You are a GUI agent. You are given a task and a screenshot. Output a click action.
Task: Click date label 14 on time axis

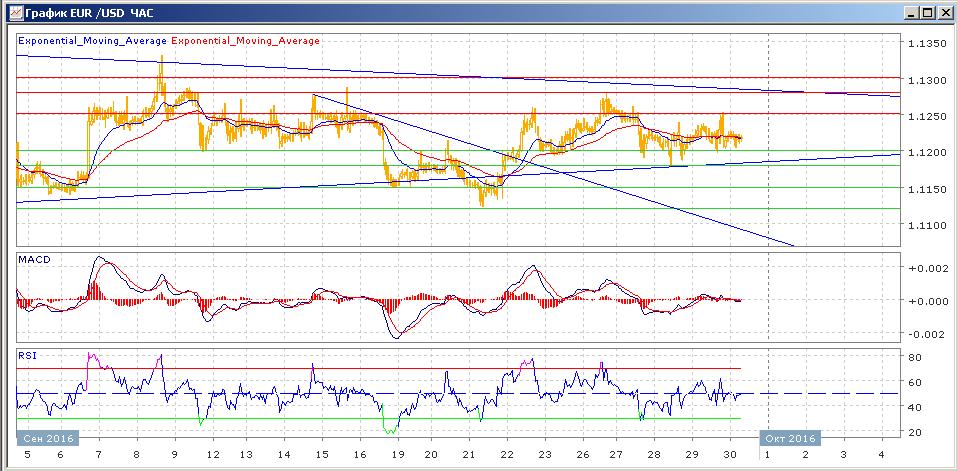284,455
